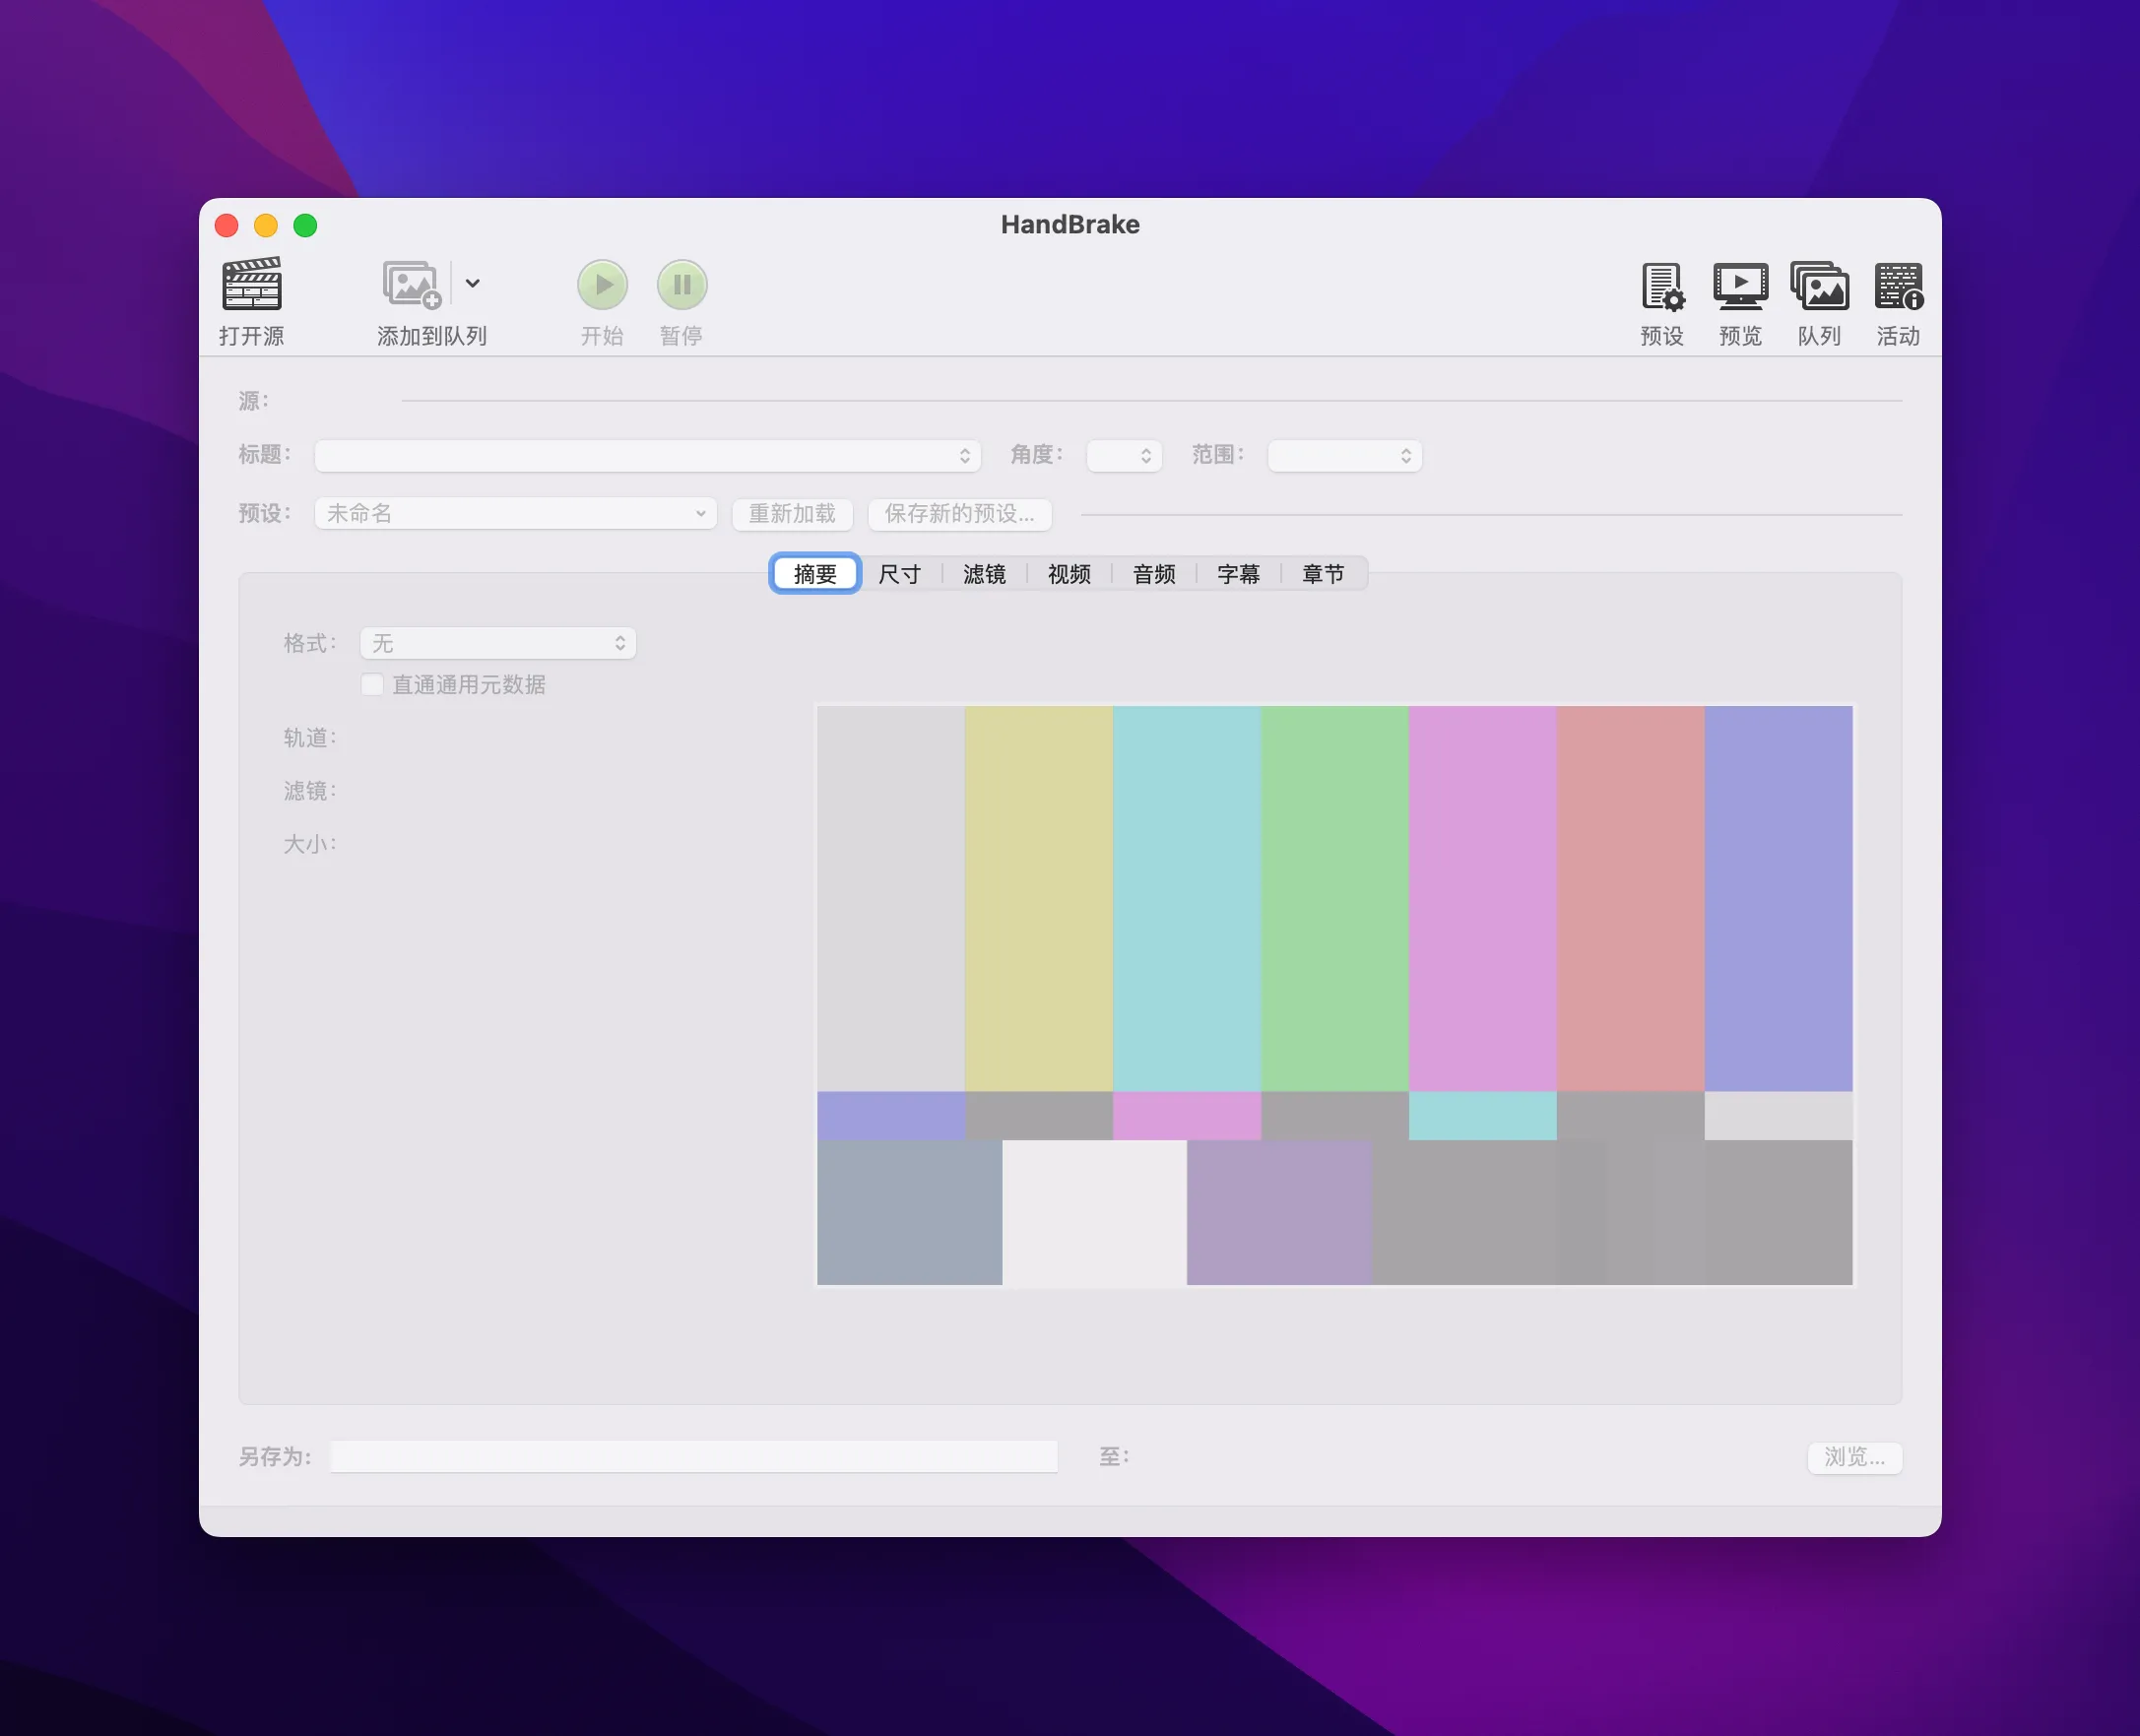This screenshot has width=2140, height=1736.
Task: Click the 重新加载 button
Action: [x=791, y=514]
